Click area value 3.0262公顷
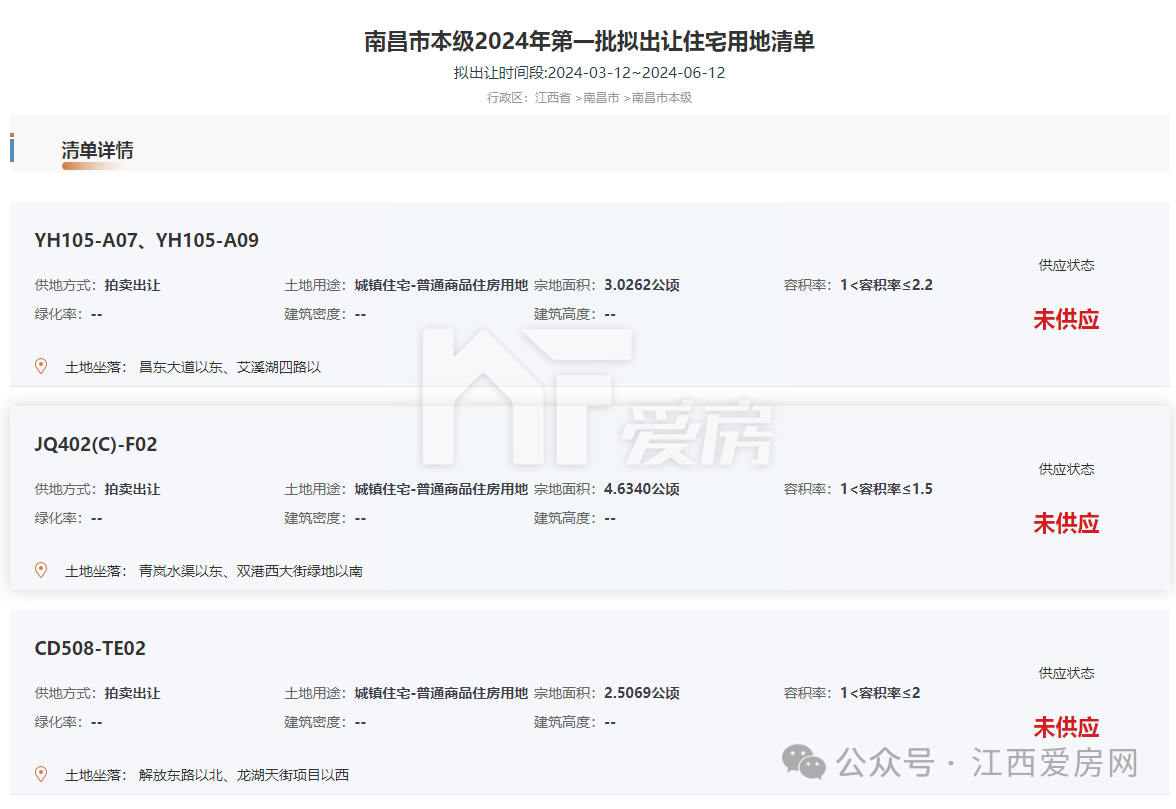Screen dimensions: 1176x809 click(x=642, y=285)
